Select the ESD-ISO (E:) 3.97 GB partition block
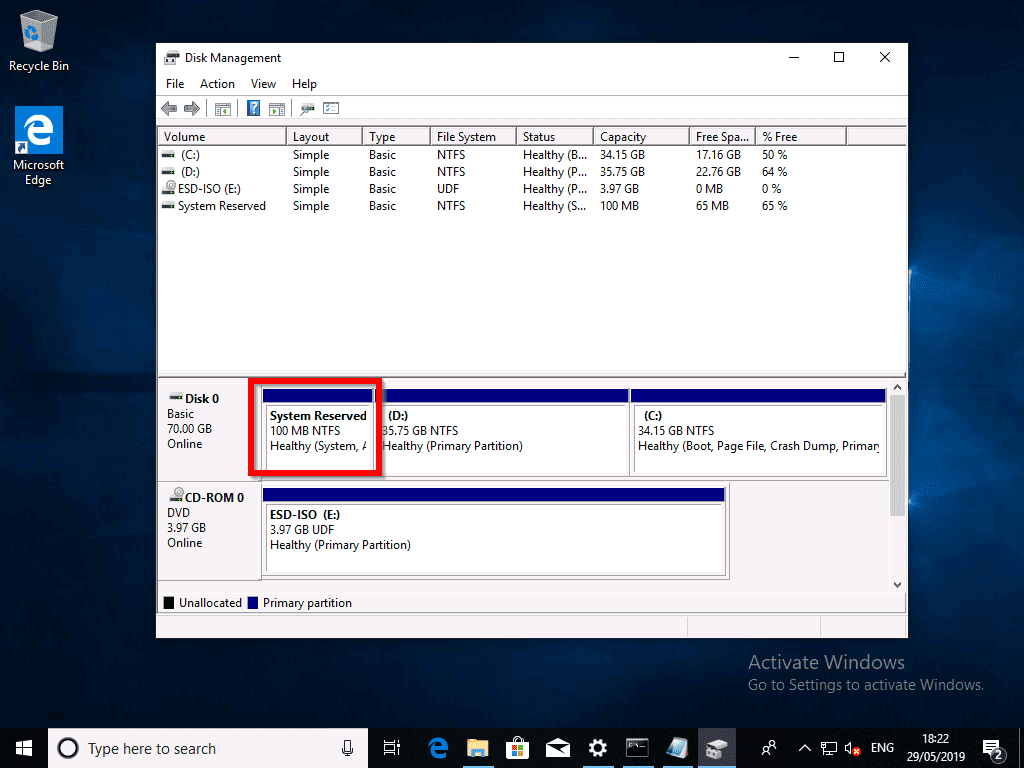1024x768 pixels. point(495,531)
